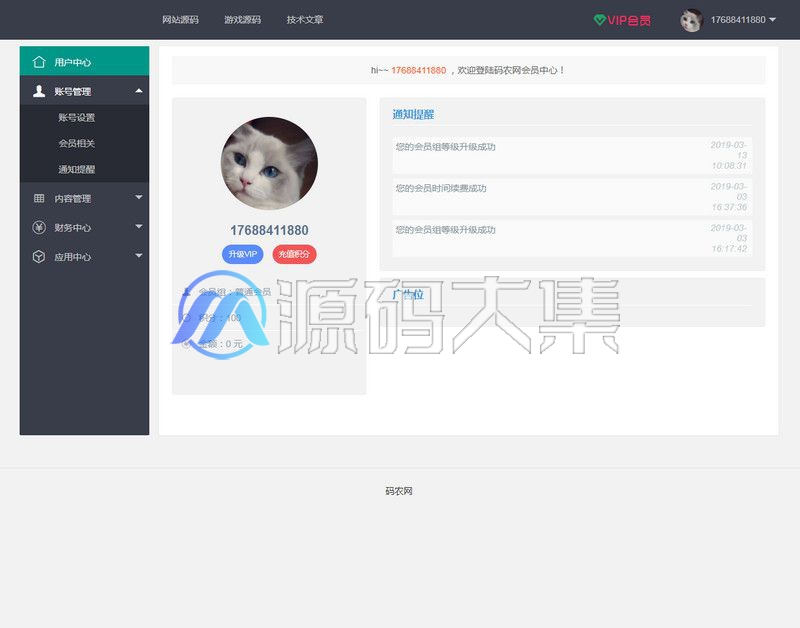
Task: Click the username 17688411880 under avatar
Action: click(x=269, y=231)
